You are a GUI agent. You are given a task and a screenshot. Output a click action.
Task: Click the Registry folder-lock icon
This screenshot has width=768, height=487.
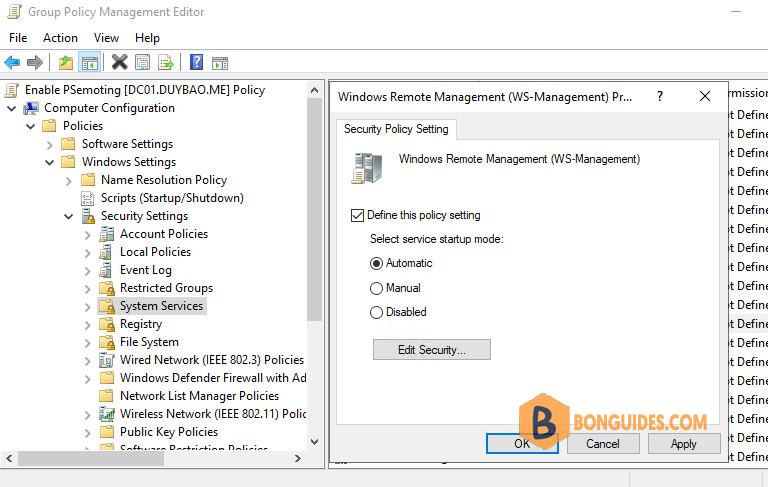tap(107, 324)
